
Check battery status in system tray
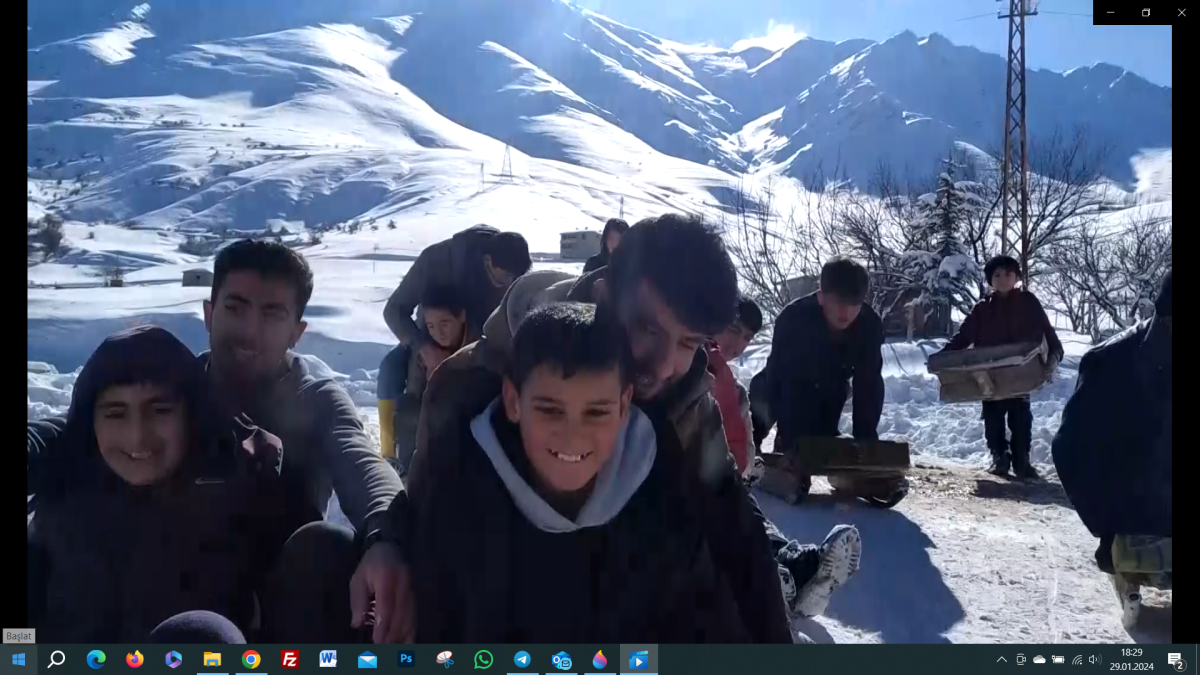1058,659
